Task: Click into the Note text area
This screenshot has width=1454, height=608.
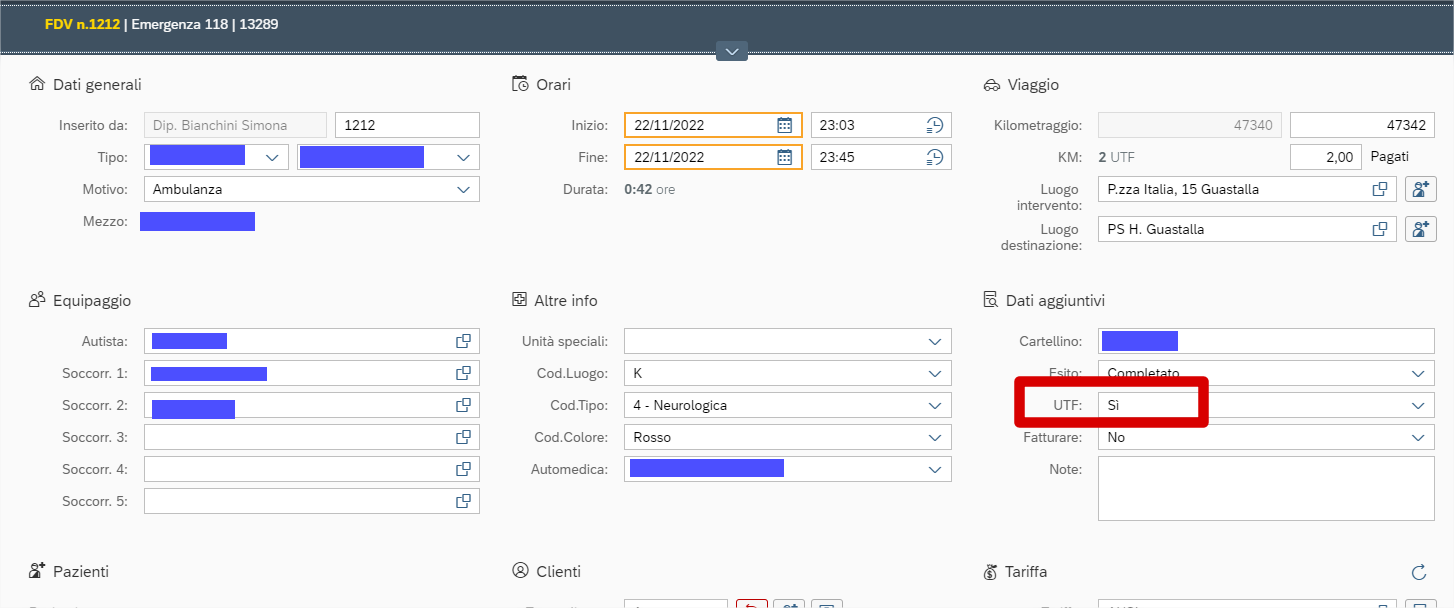Action: tap(1265, 488)
